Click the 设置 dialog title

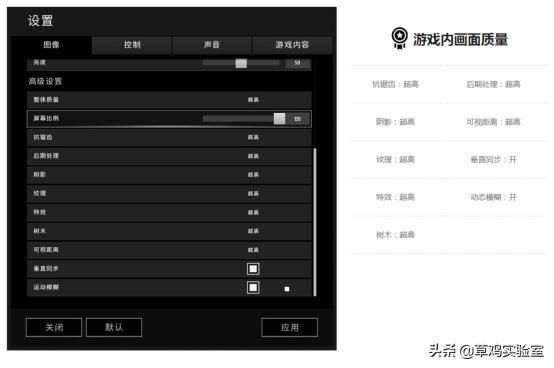[40, 20]
